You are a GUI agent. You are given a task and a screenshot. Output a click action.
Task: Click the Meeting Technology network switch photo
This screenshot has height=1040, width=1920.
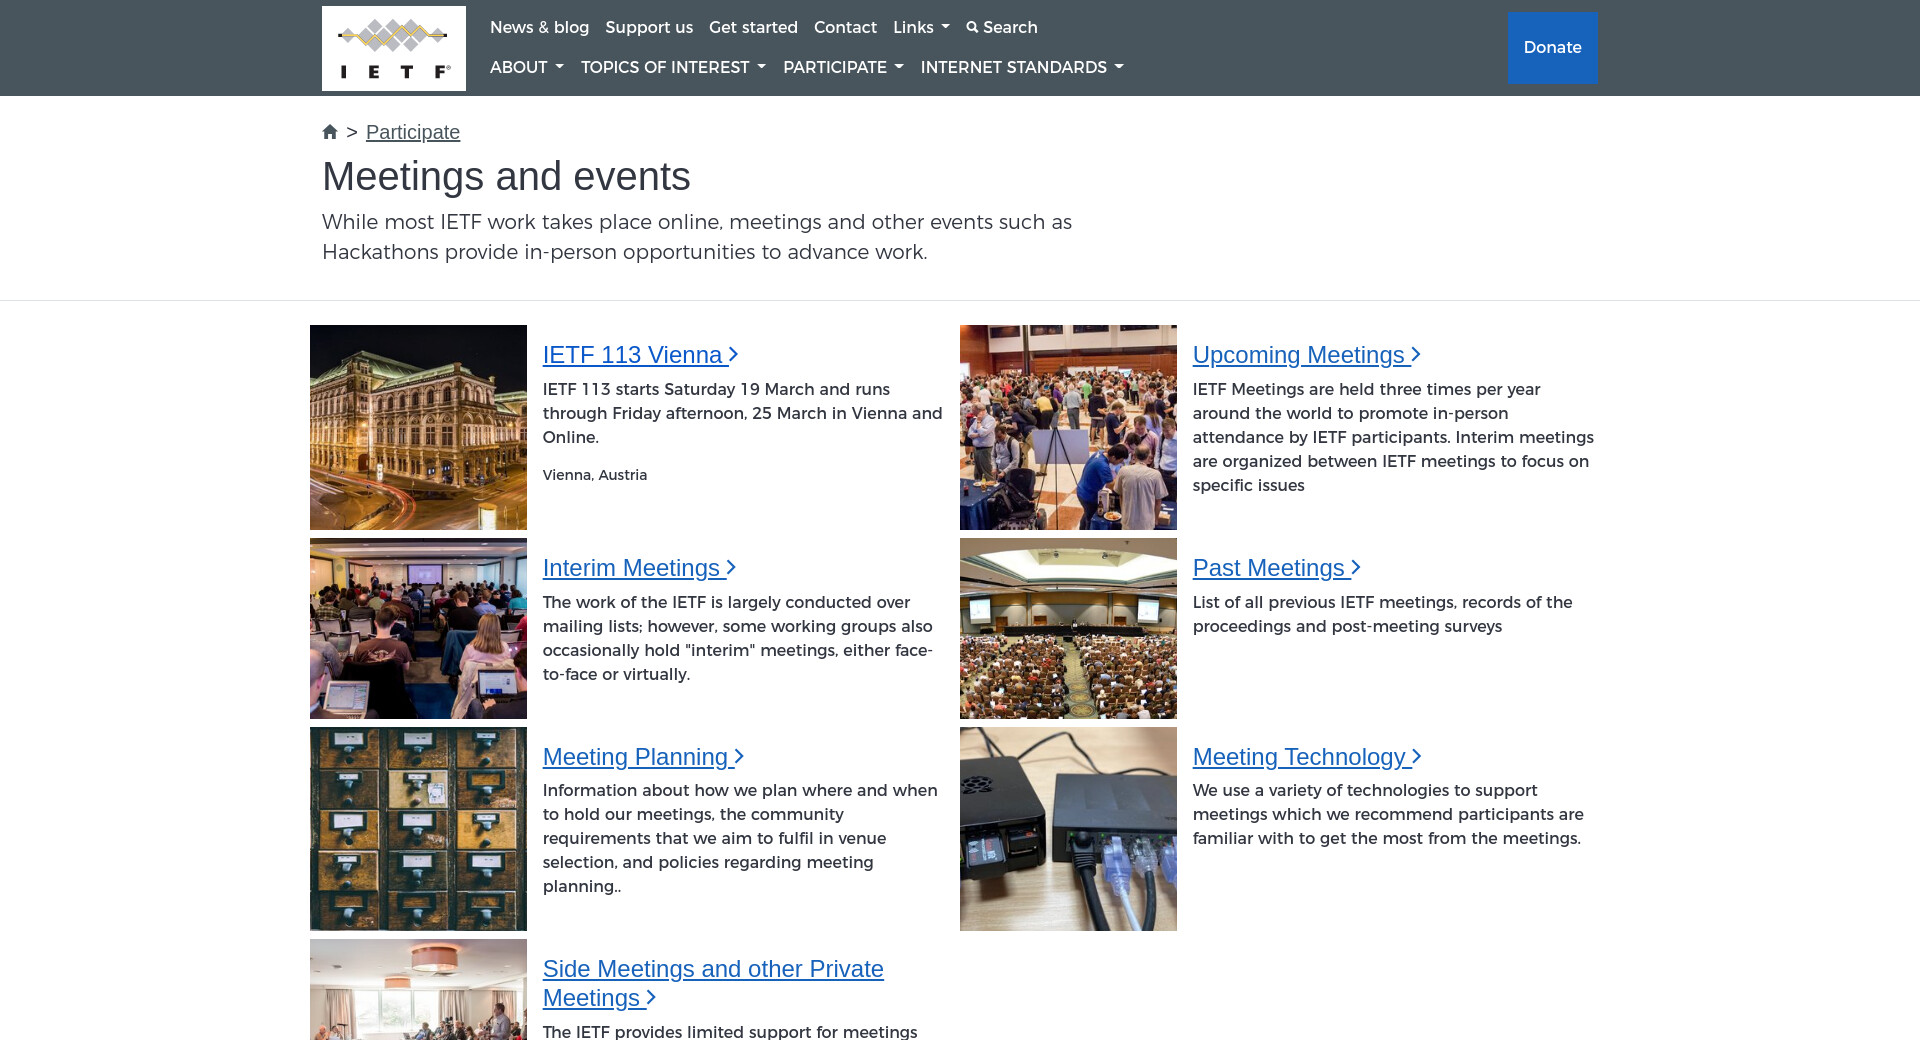click(1068, 829)
